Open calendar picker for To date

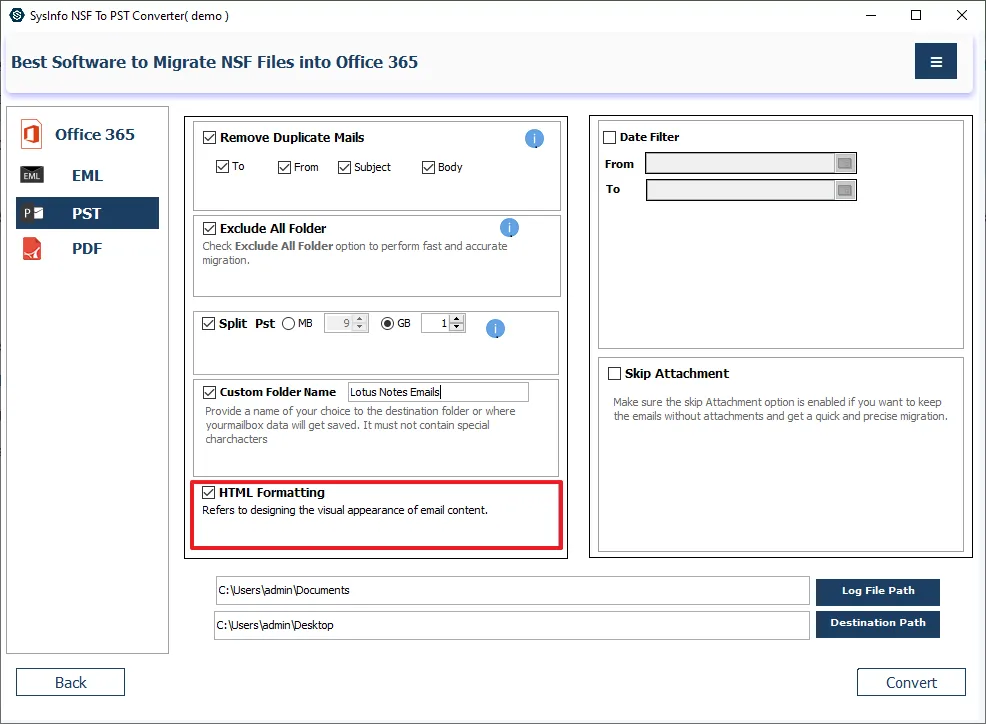(x=845, y=190)
